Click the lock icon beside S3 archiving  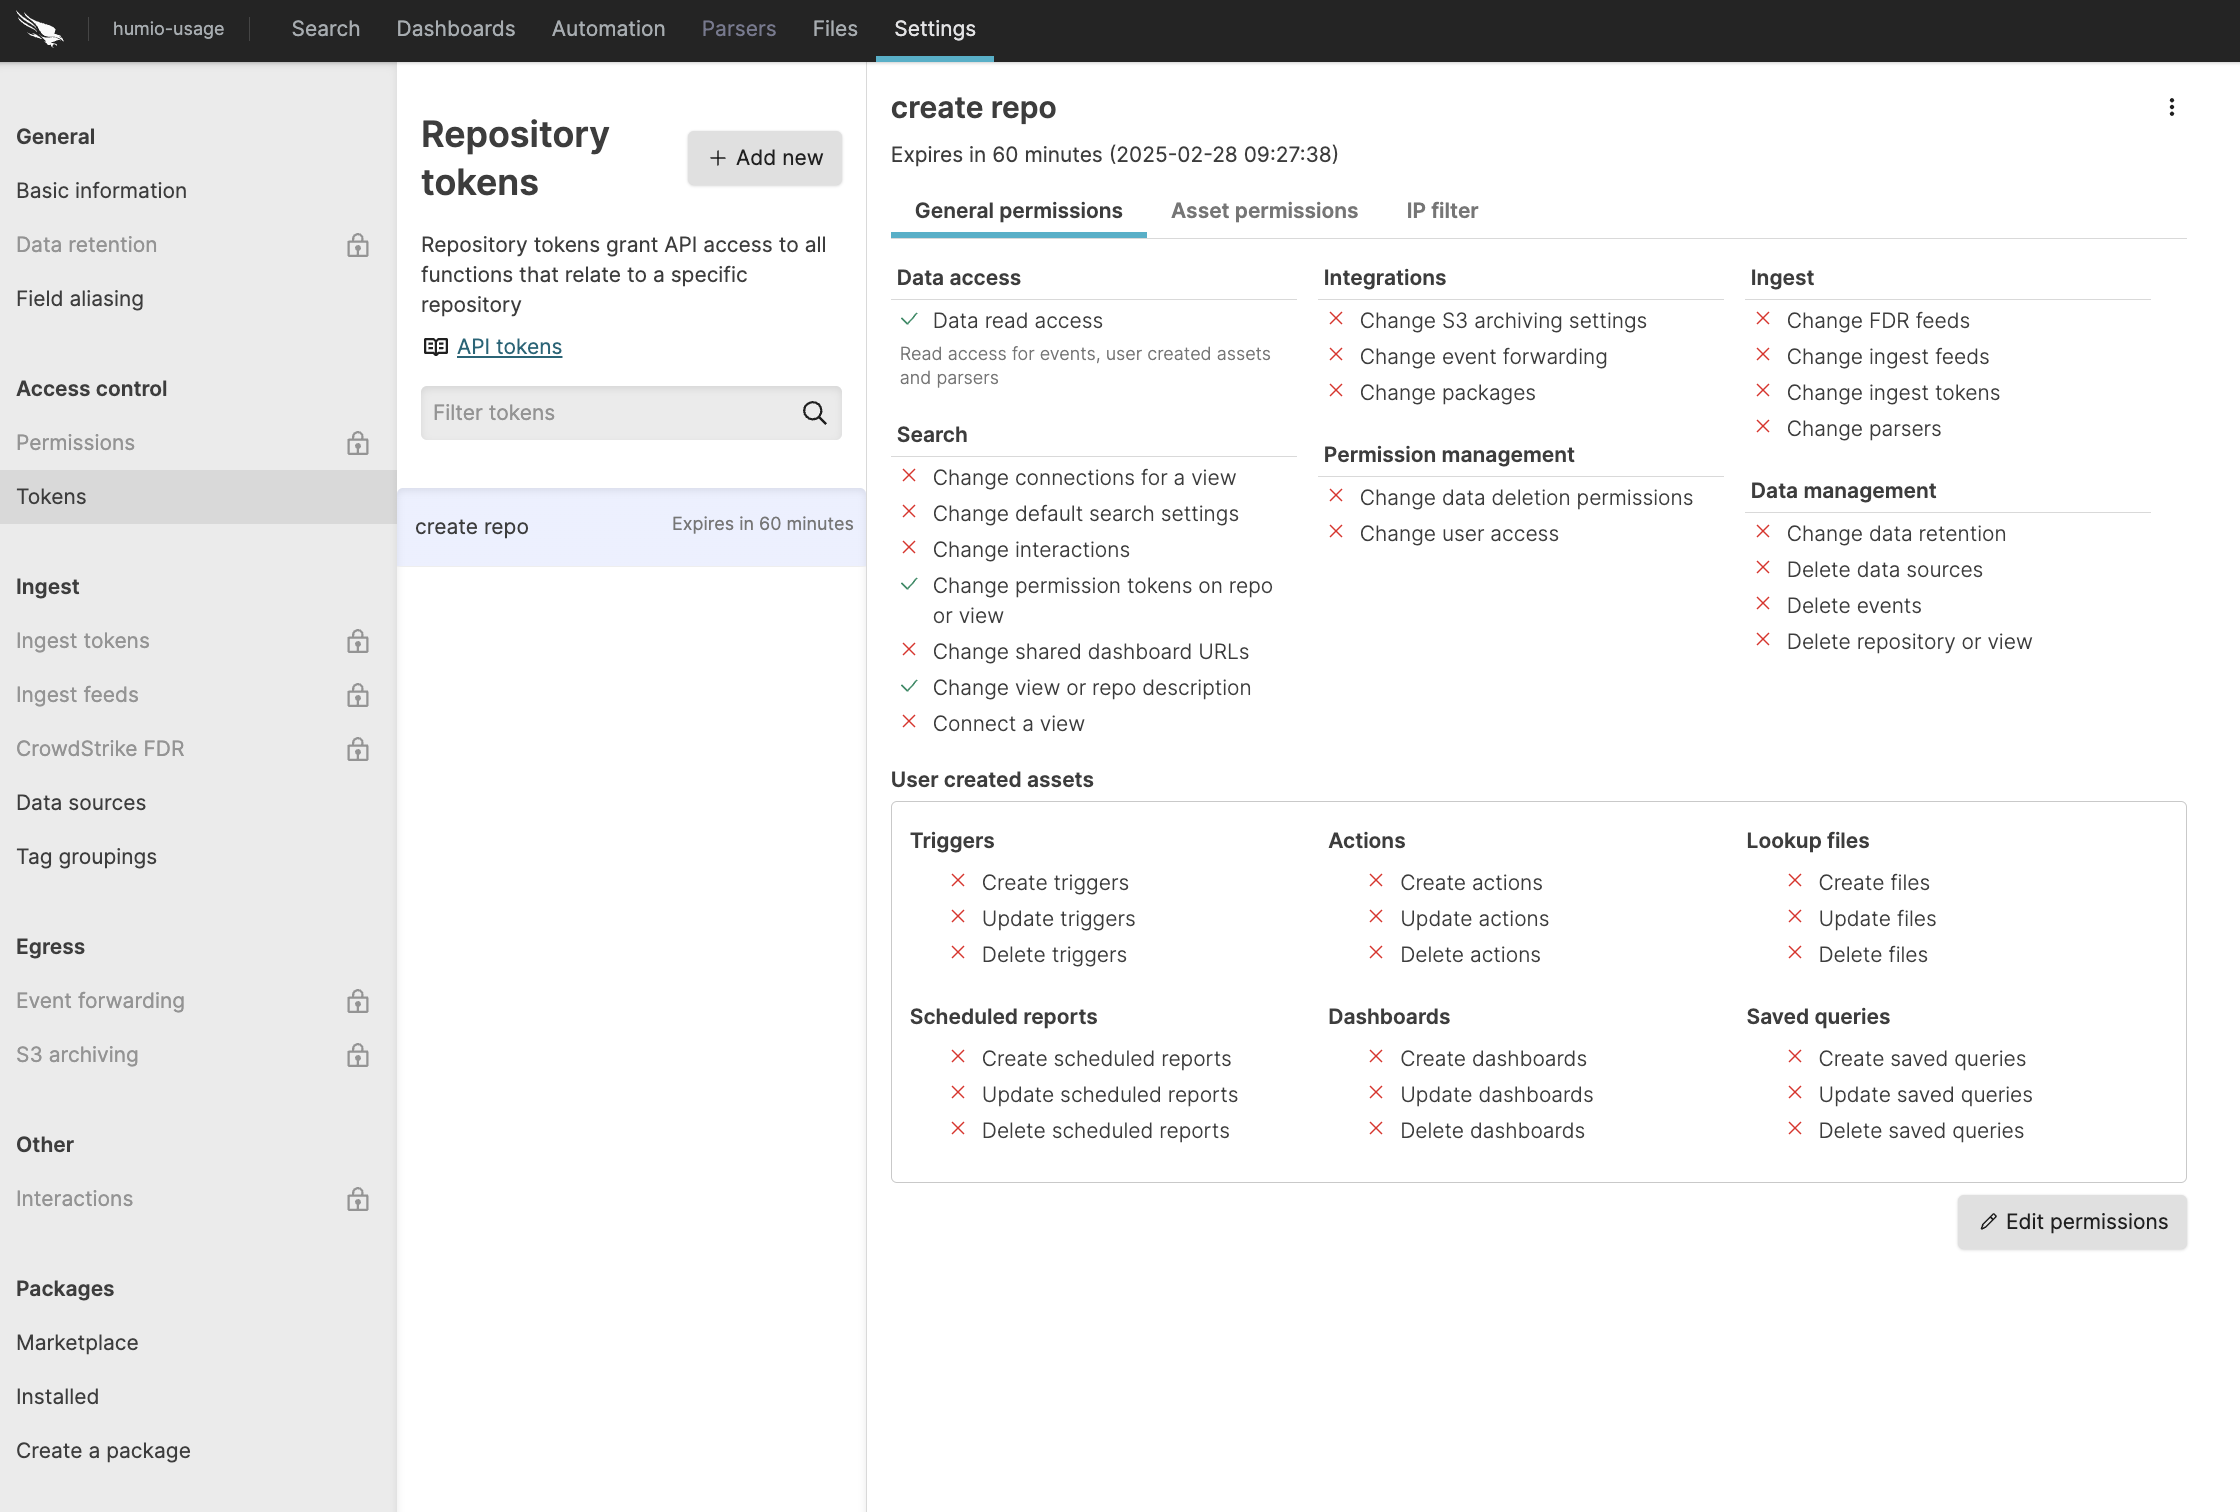pyautogui.click(x=358, y=1055)
